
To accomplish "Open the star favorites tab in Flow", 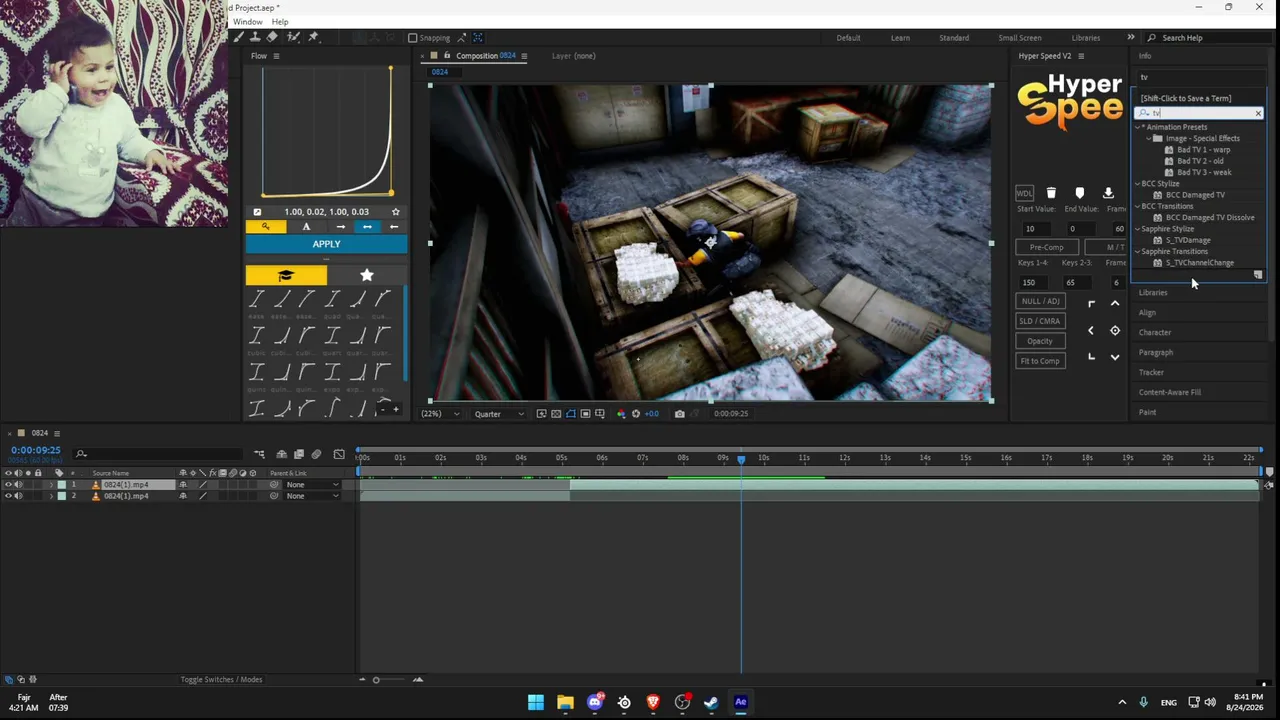I will (x=366, y=275).
